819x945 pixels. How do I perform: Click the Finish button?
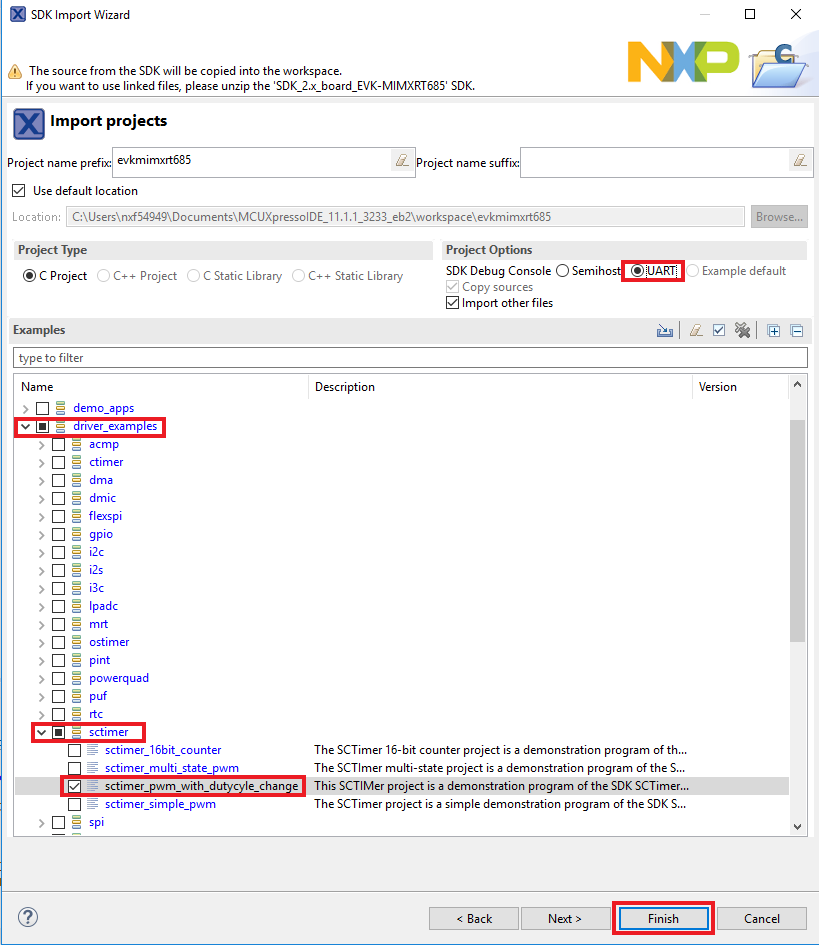[x=662, y=919]
